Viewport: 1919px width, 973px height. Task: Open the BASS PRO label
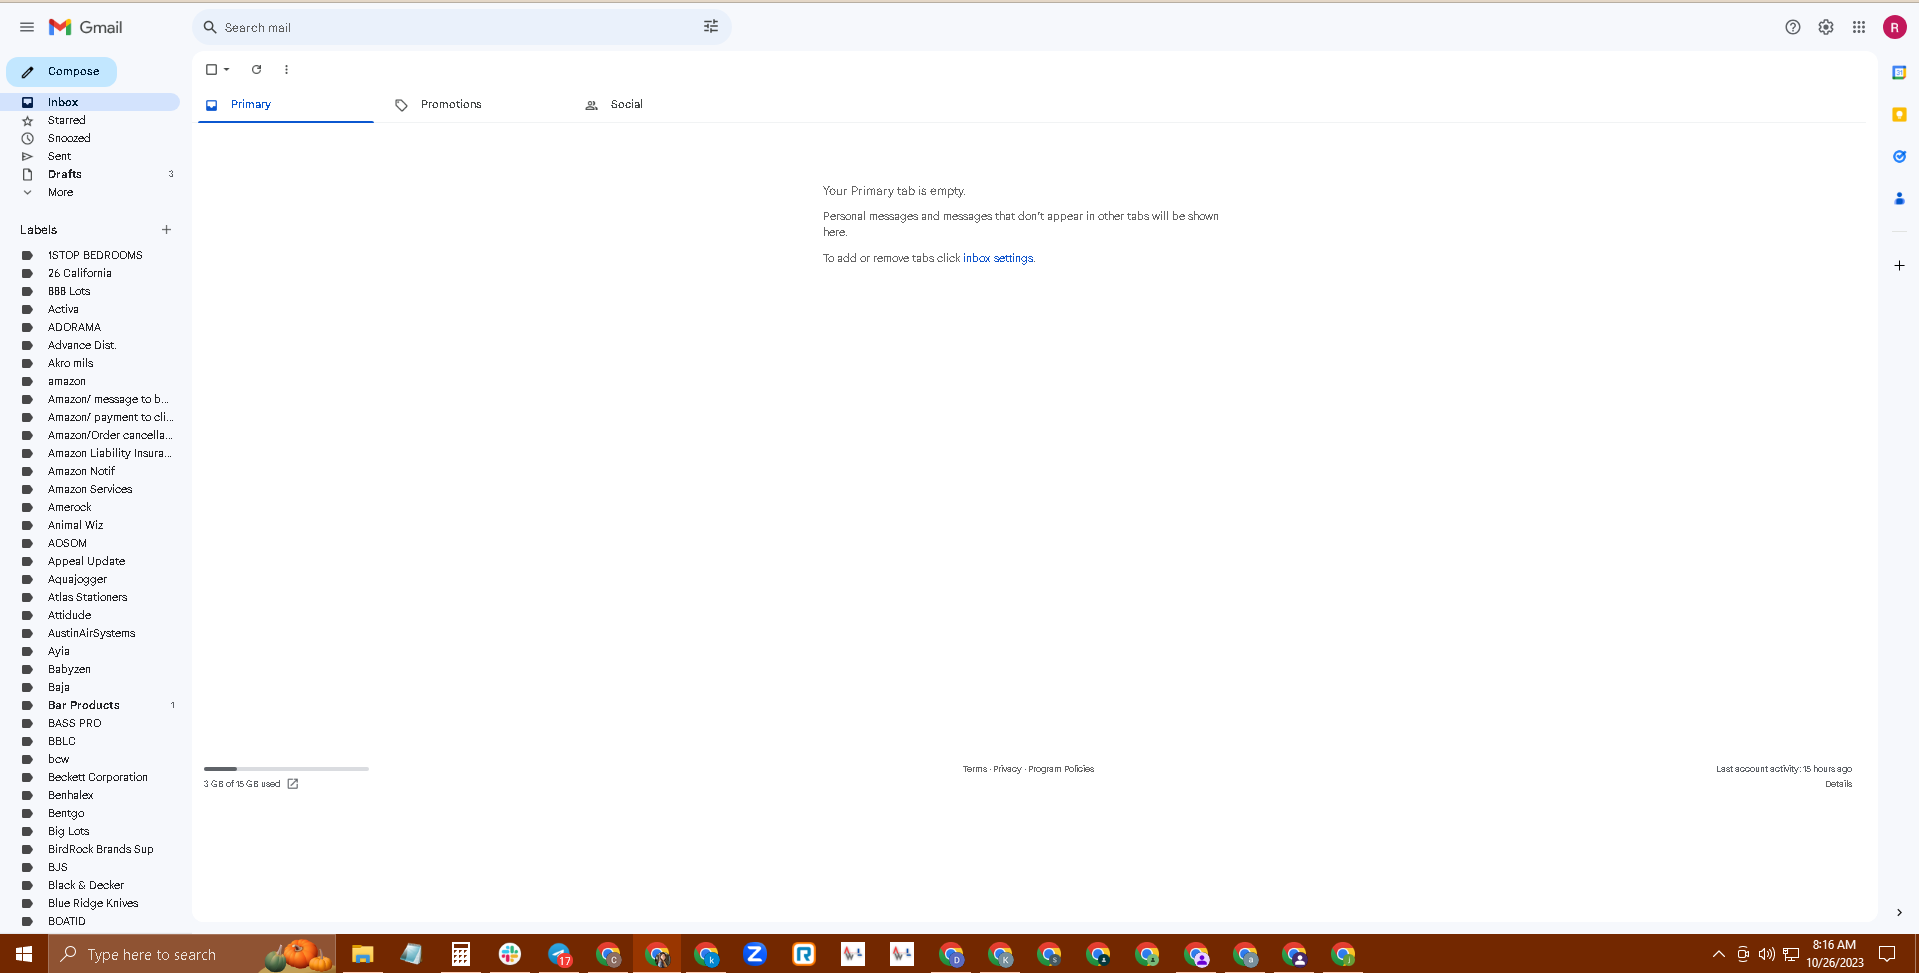click(x=74, y=723)
